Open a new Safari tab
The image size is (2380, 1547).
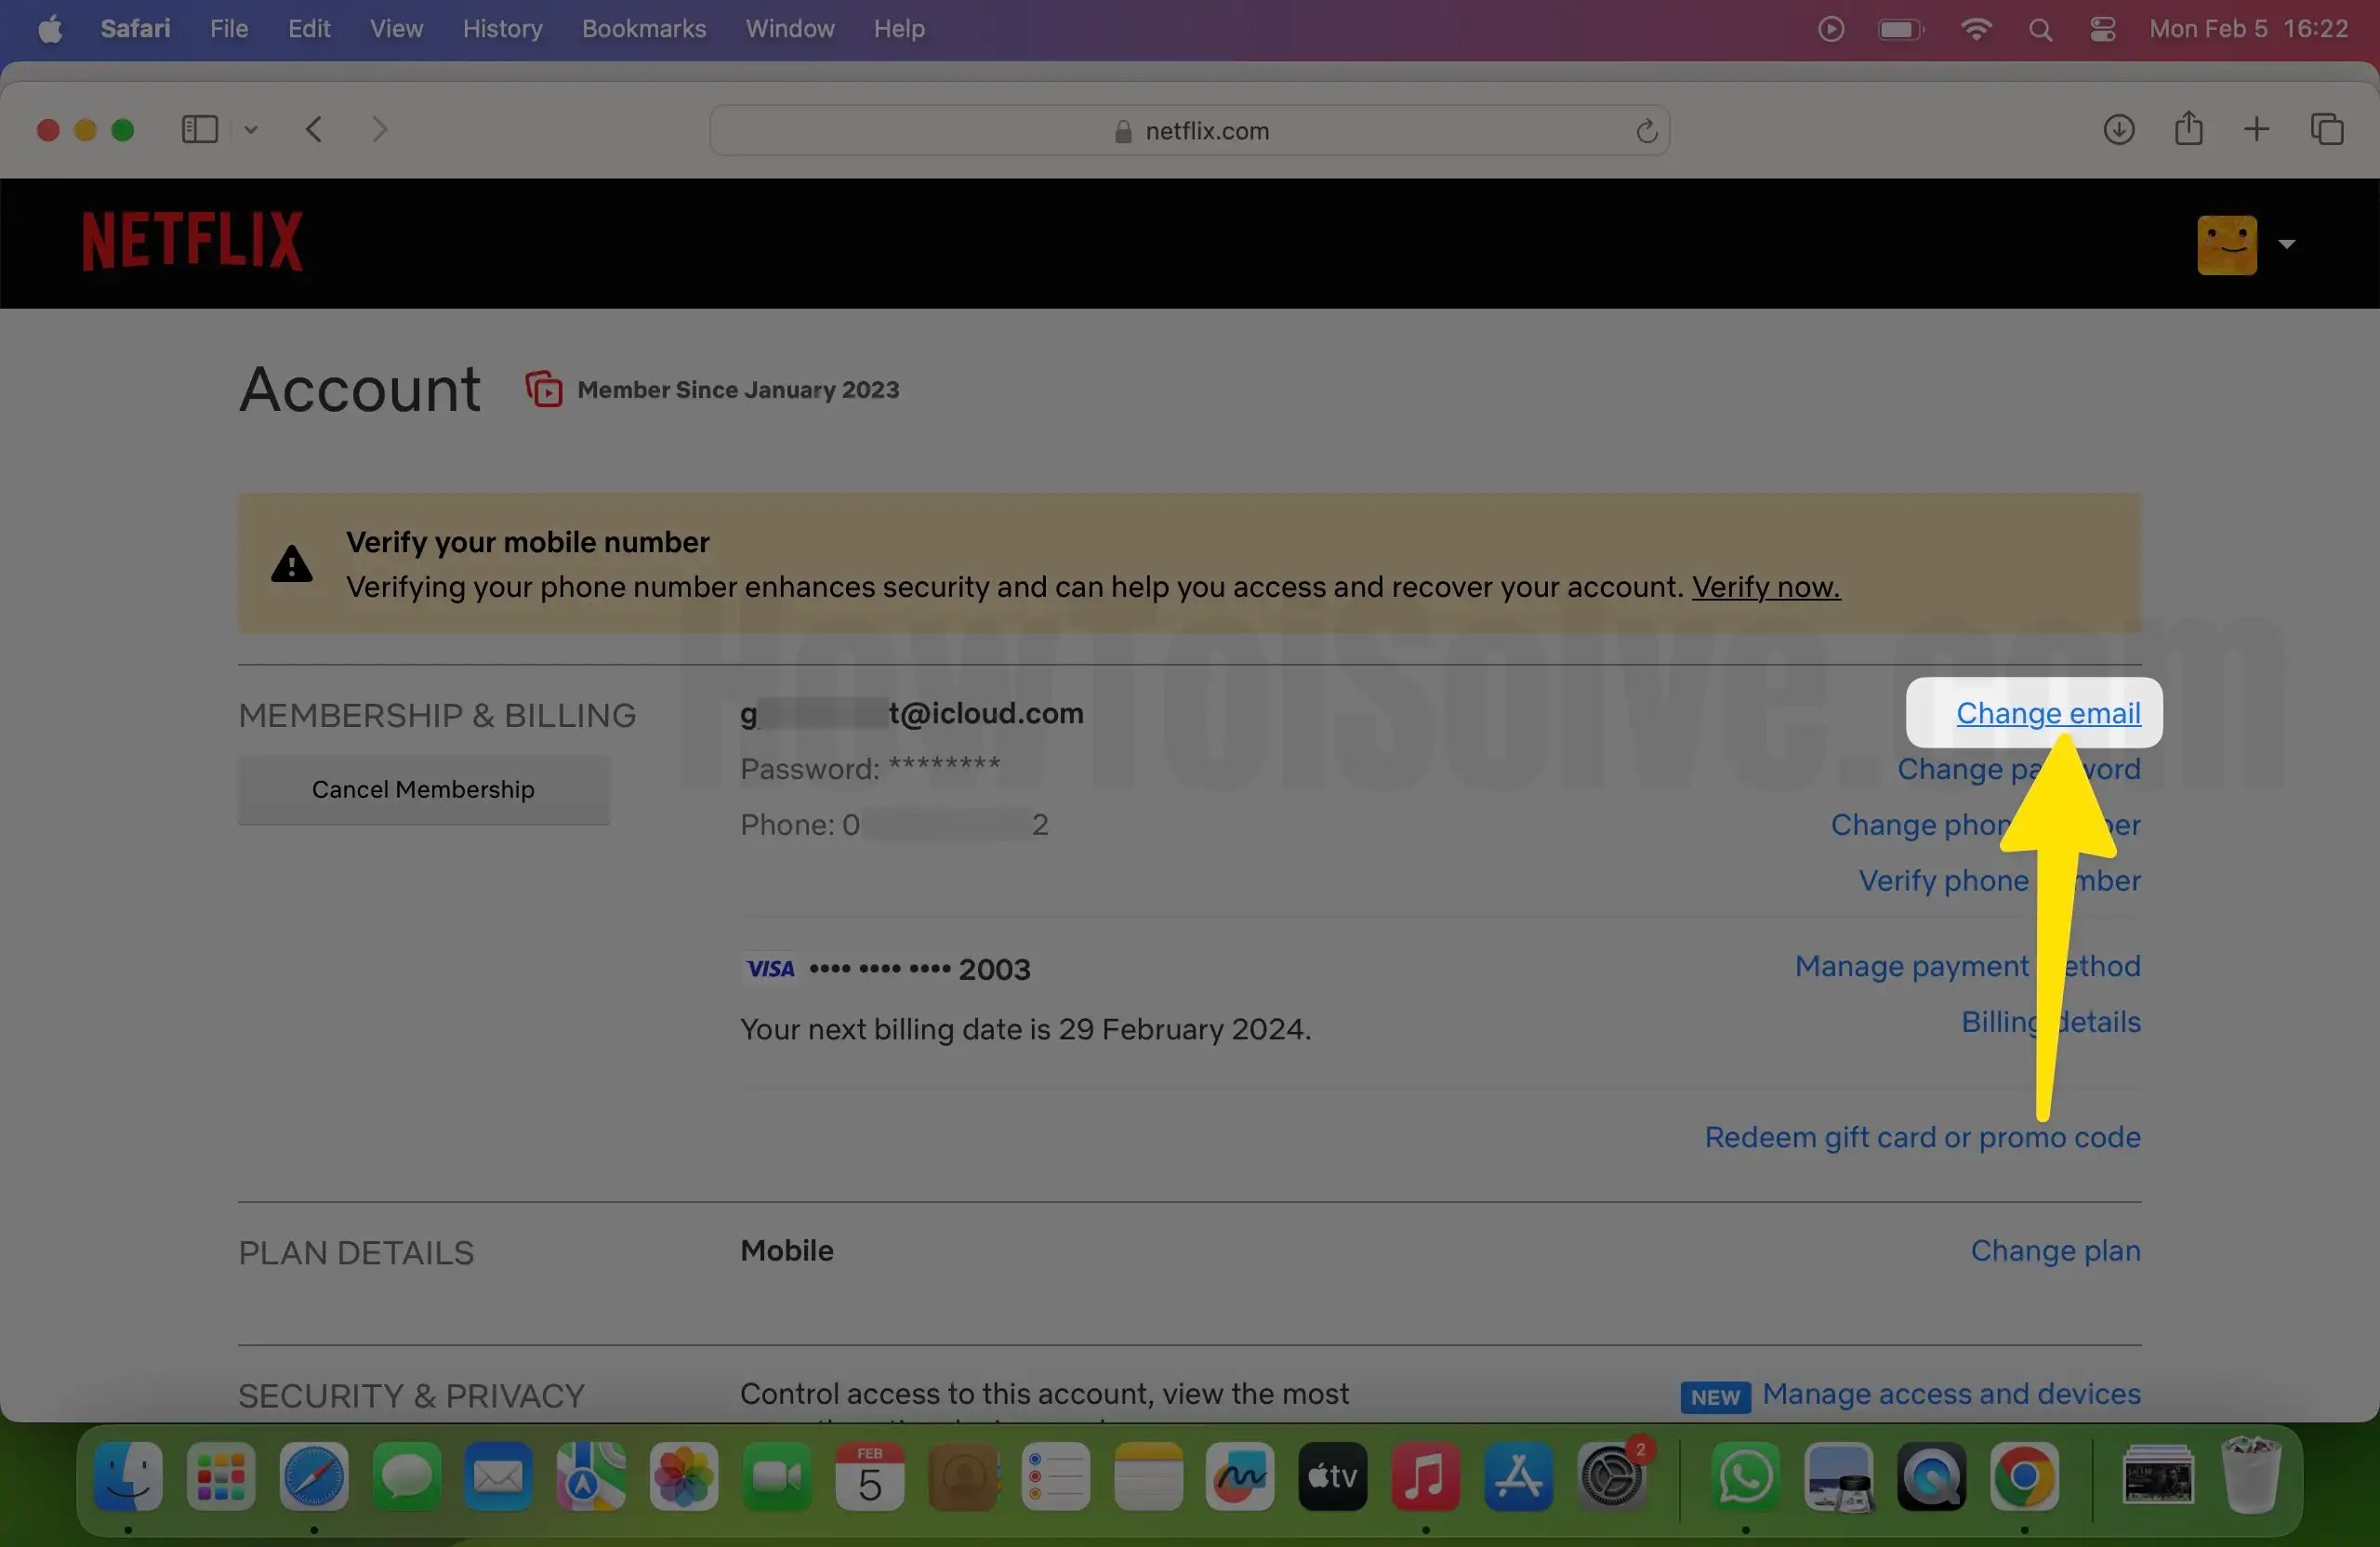[2257, 129]
